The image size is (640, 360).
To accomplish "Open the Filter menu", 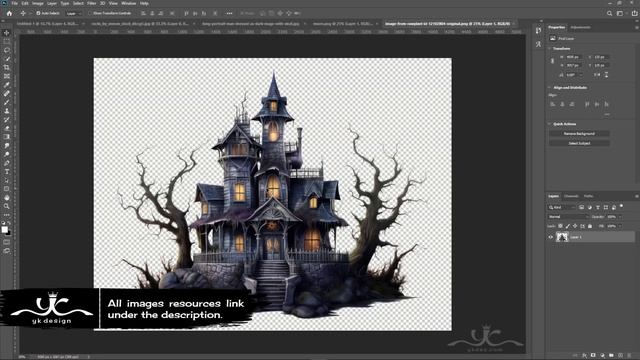I will tap(91, 3).
